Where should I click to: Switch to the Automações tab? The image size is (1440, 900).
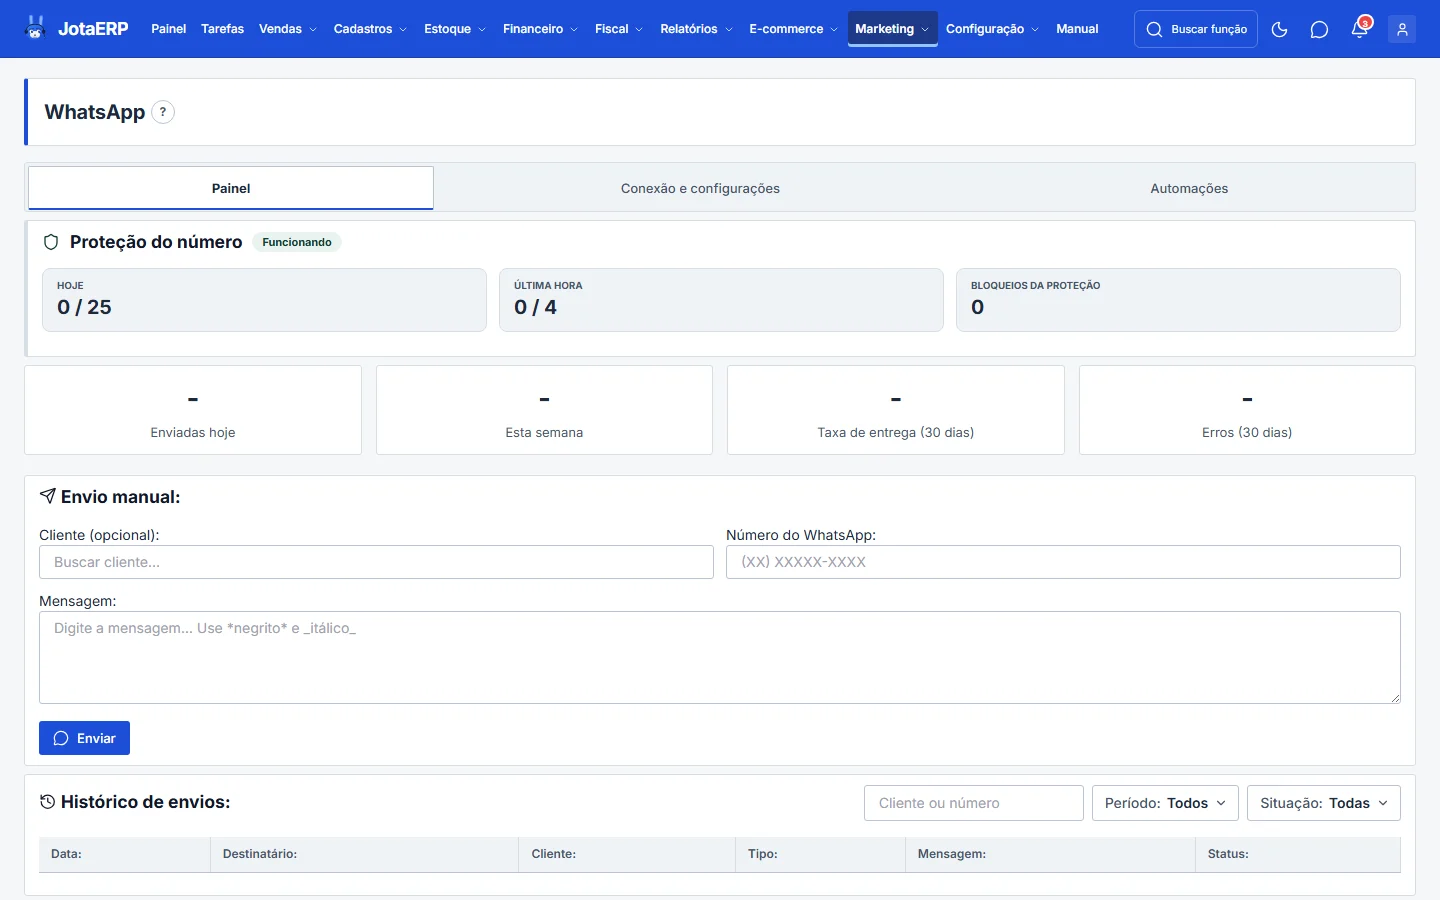(x=1189, y=188)
